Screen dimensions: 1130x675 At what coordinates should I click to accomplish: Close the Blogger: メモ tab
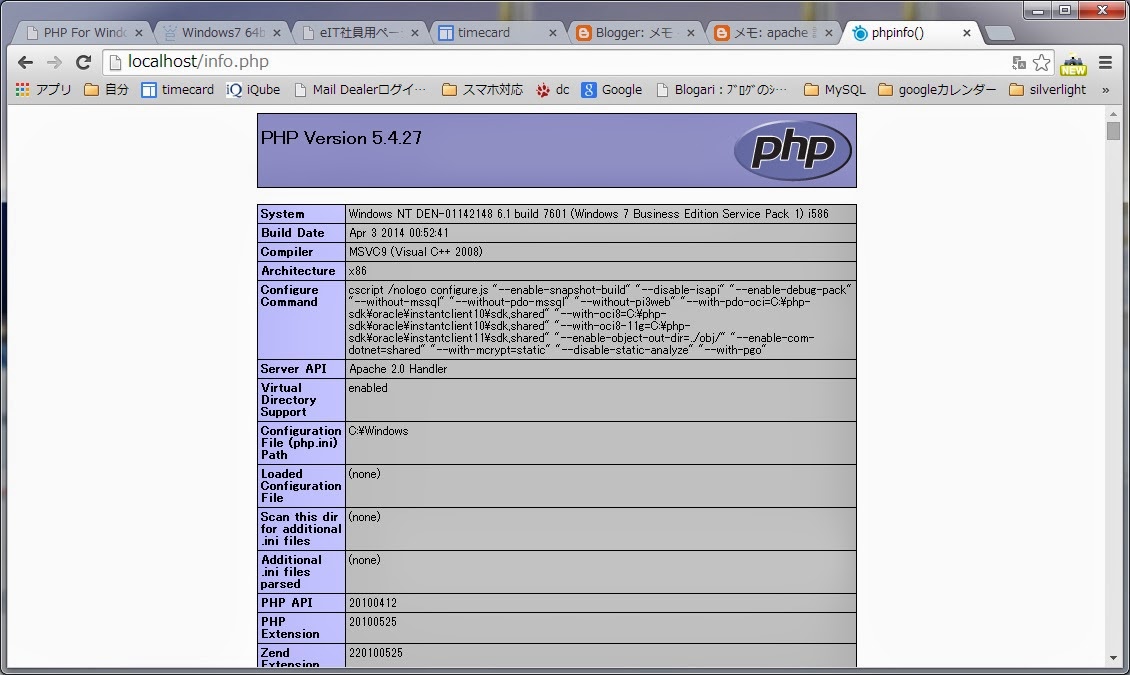point(690,32)
